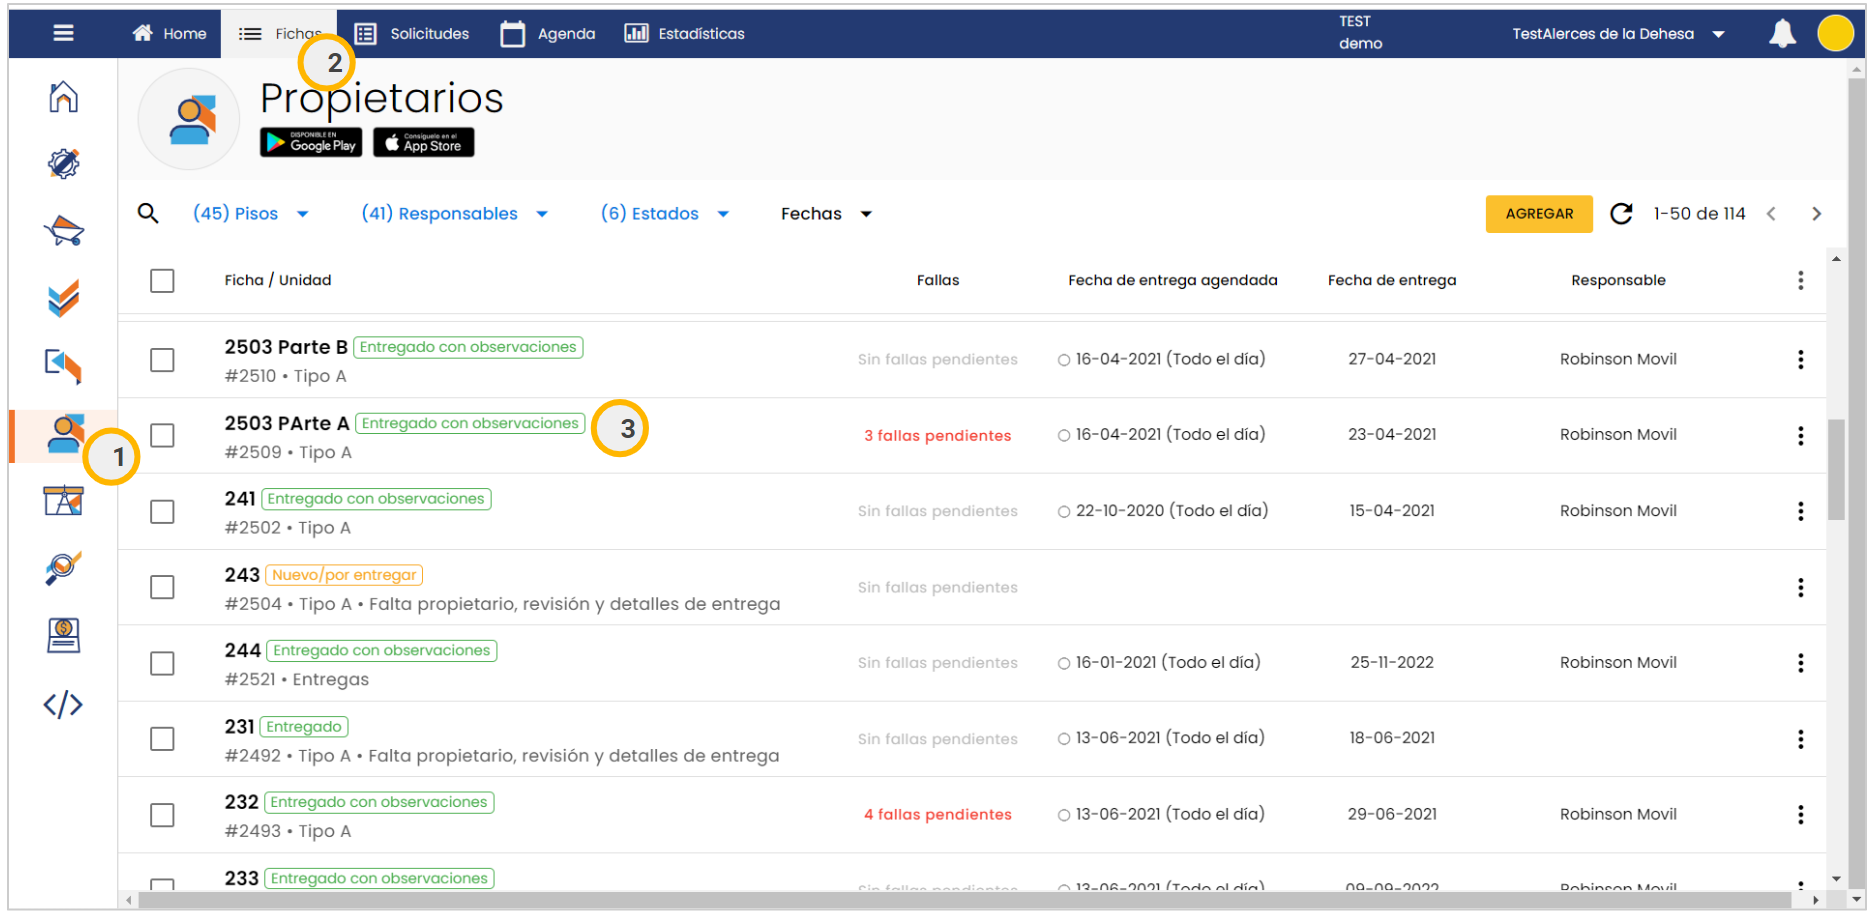Check the box for unit 244
Viewport: 1871px width, 915px height.
click(x=162, y=664)
